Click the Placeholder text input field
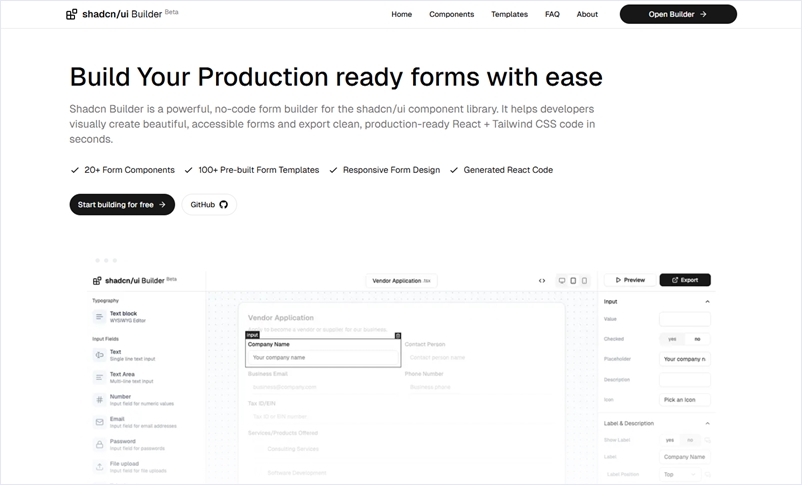 pyautogui.click(x=685, y=359)
